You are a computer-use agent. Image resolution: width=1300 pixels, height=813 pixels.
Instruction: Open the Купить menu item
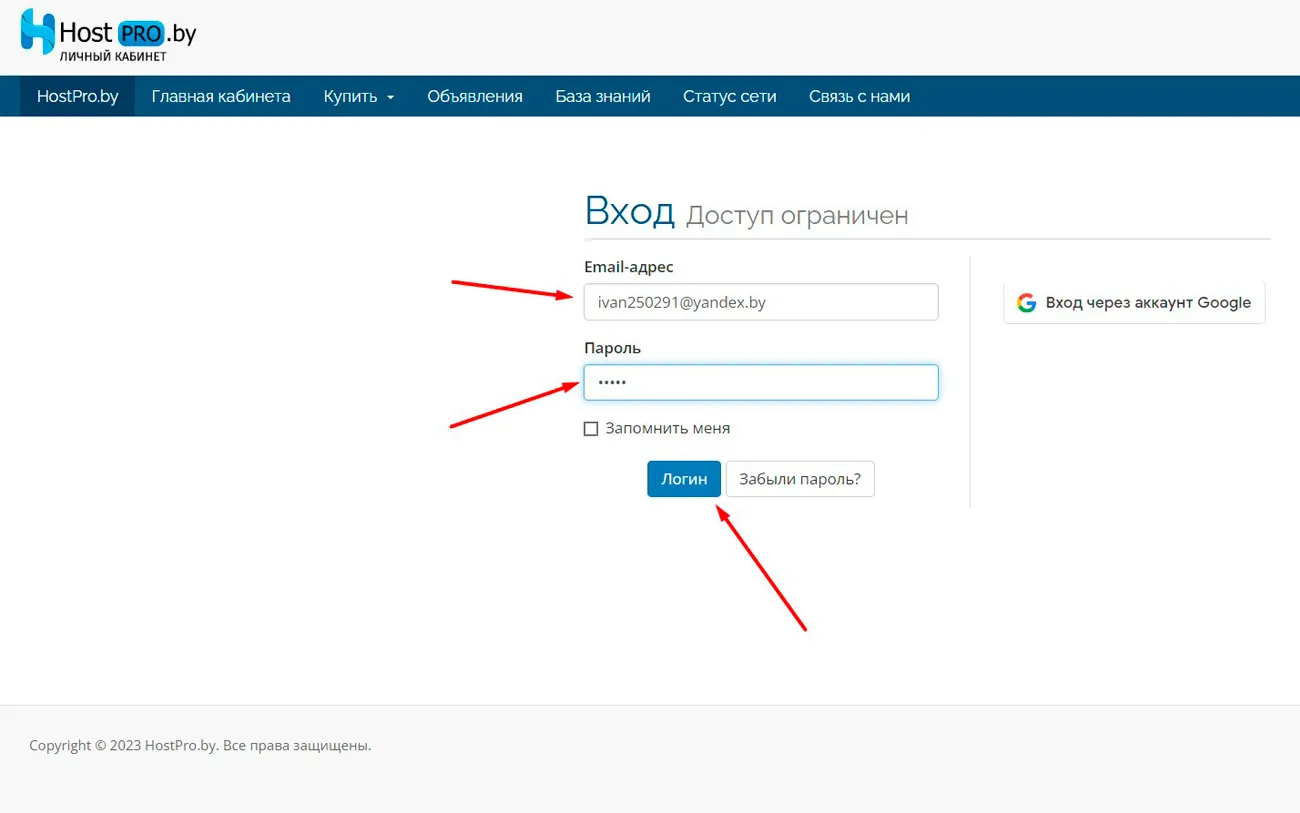click(x=350, y=97)
